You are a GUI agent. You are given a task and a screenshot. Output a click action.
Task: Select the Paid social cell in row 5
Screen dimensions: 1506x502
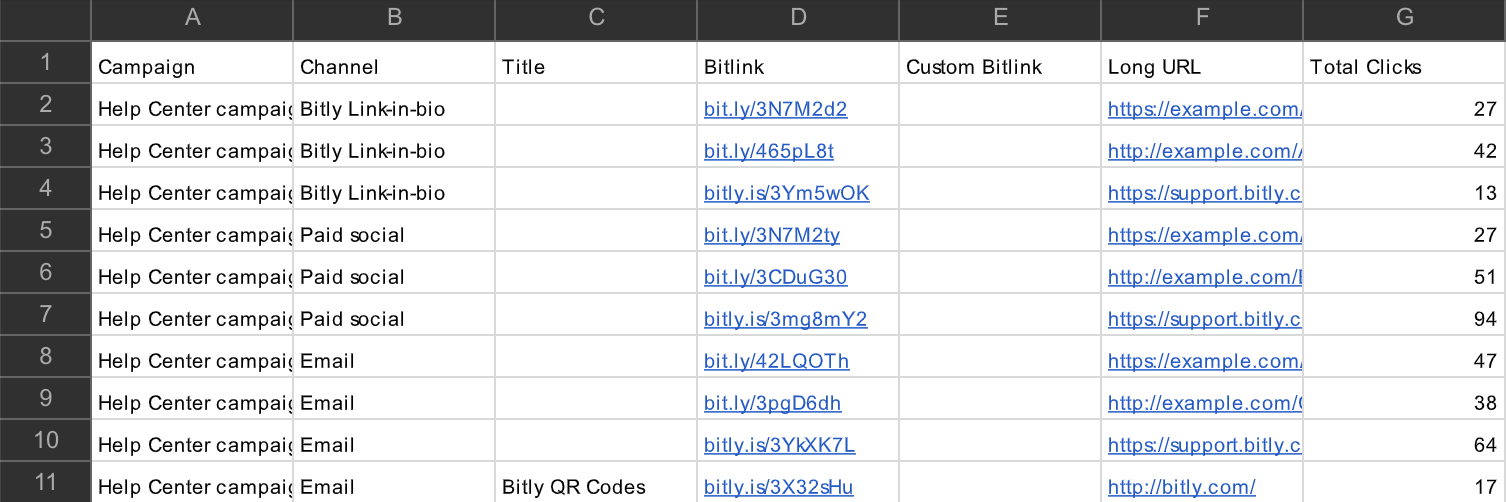394,230
